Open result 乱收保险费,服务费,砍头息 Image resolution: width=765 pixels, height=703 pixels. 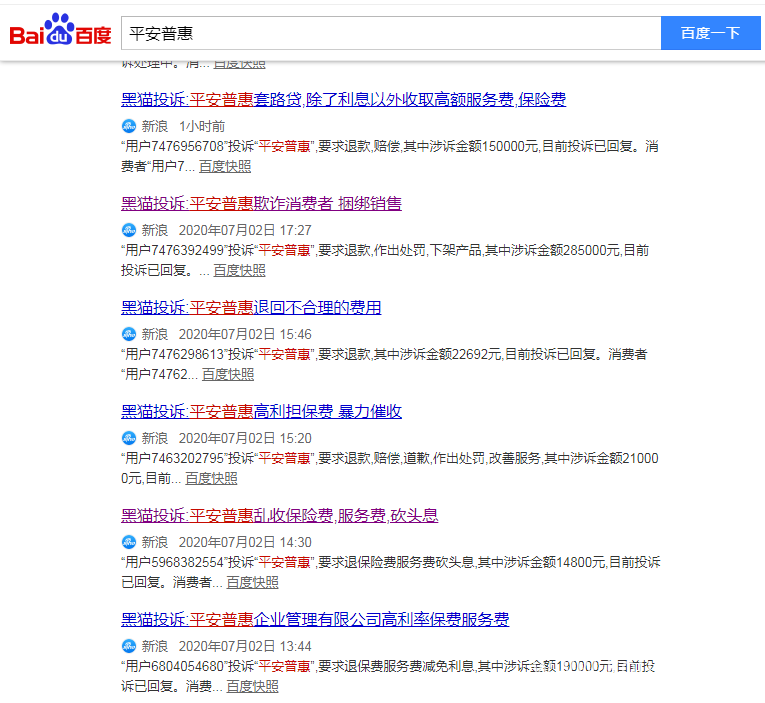pyautogui.click(x=280, y=515)
